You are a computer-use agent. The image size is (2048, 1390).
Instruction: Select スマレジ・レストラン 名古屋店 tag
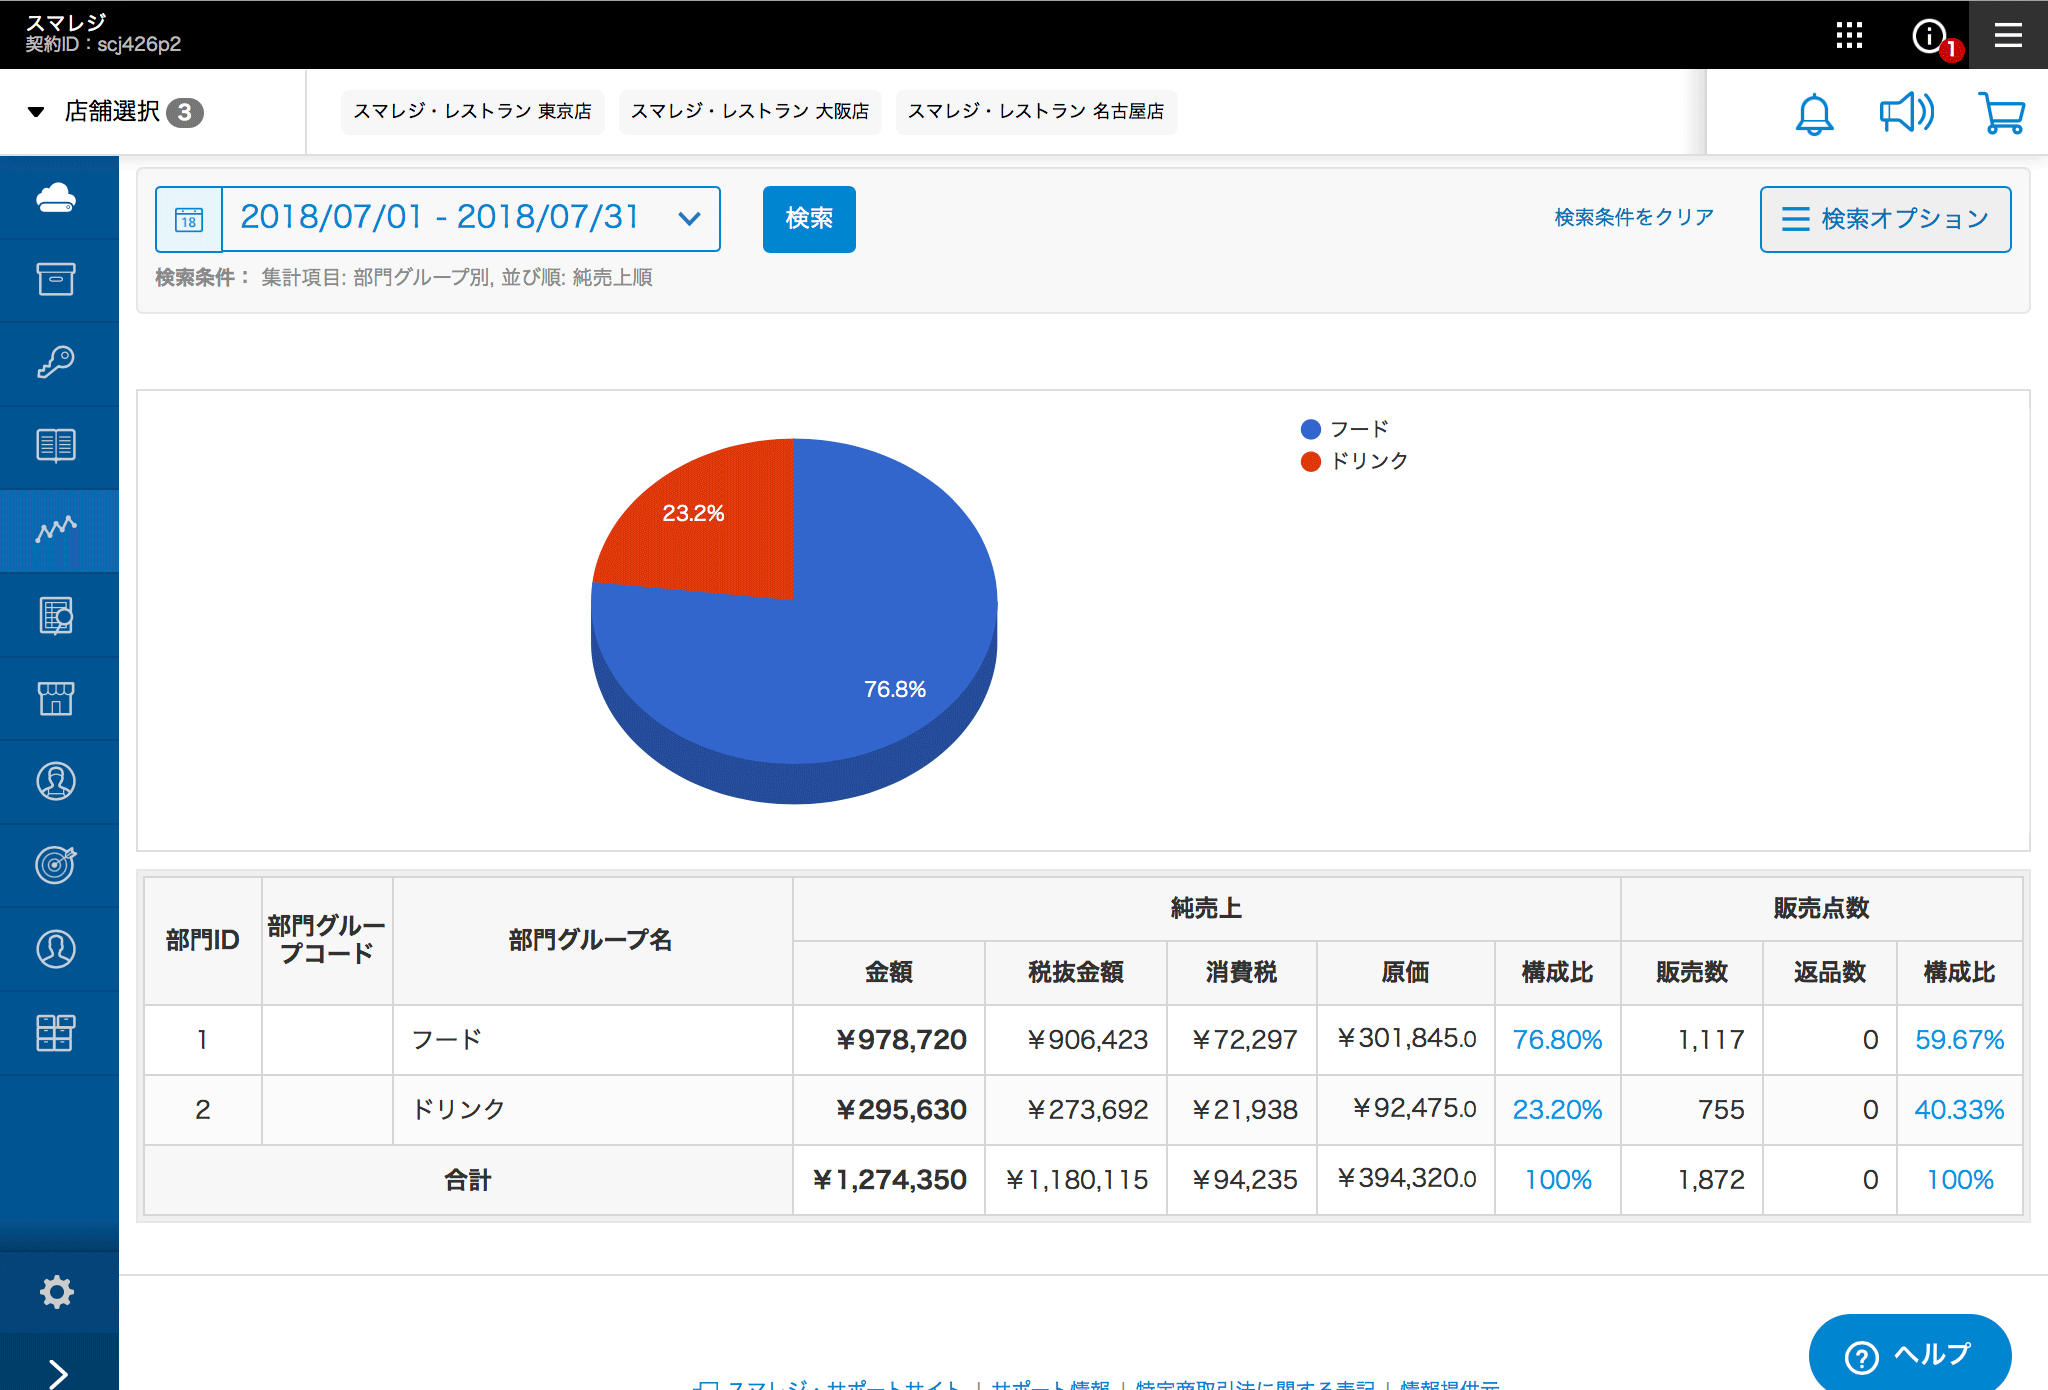tap(1036, 111)
